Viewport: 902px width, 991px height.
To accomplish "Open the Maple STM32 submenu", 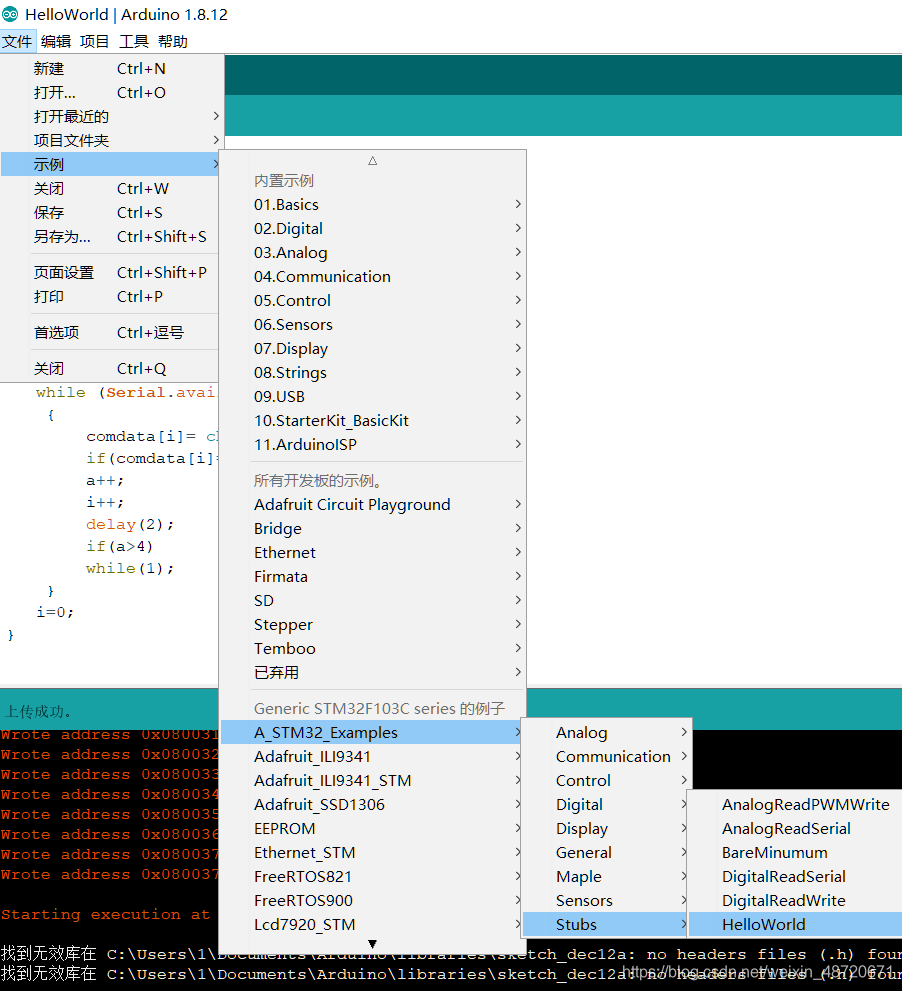I will 606,877.
